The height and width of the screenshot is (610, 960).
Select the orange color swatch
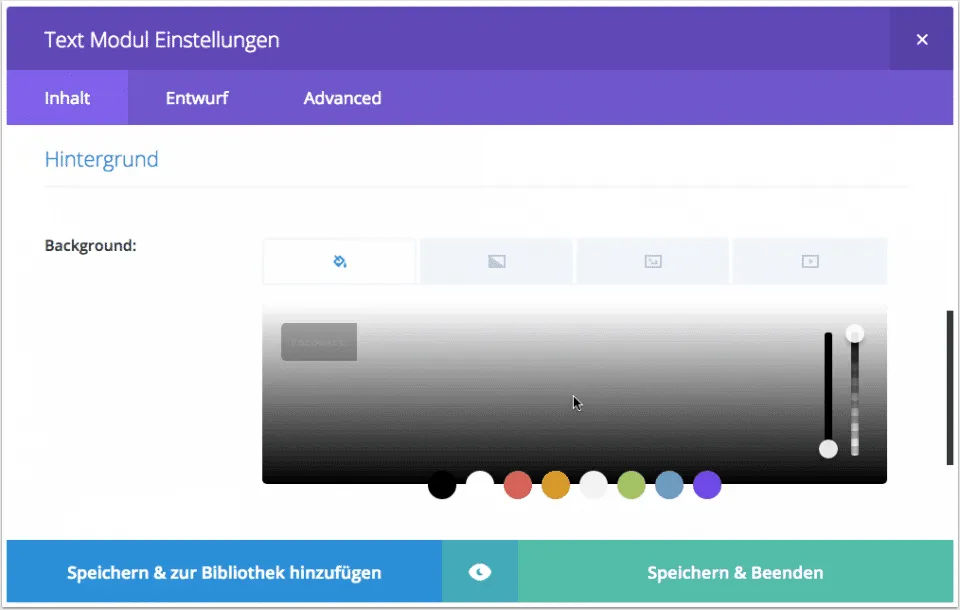[555, 485]
